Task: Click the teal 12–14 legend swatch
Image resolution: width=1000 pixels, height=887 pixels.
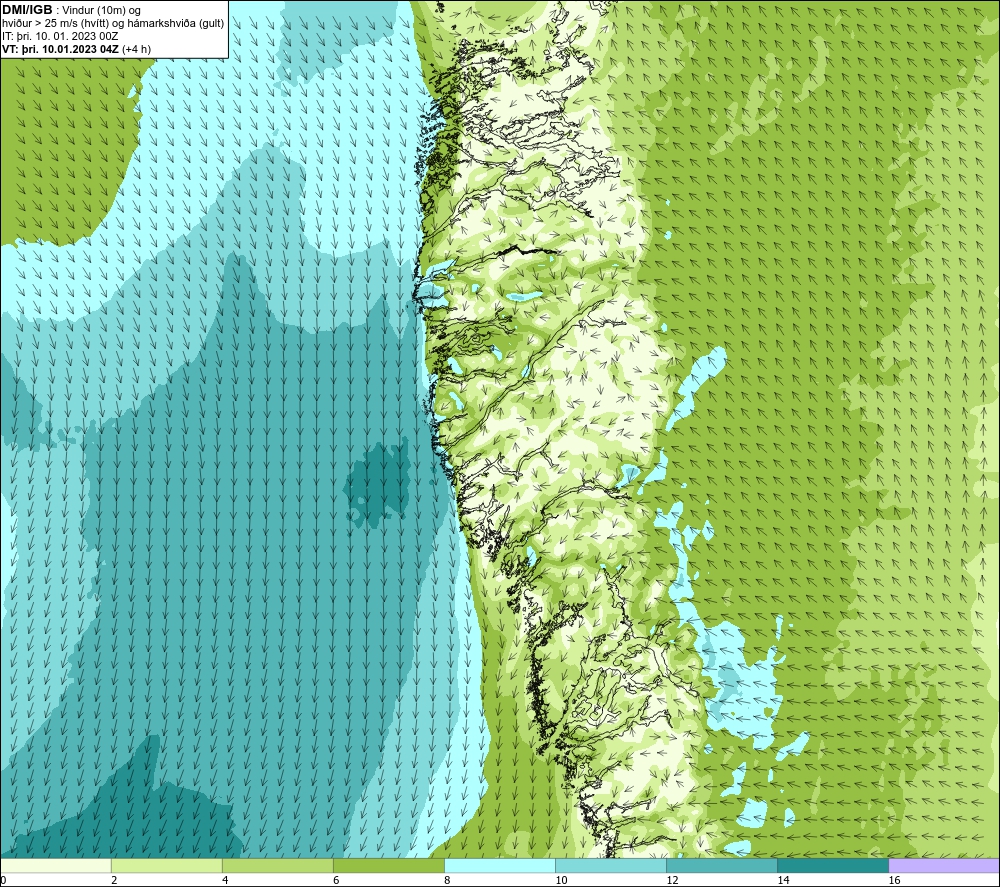Action: point(721,865)
